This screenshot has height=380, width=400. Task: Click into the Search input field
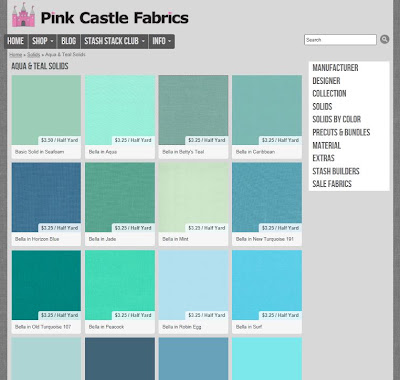coord(340,40)
